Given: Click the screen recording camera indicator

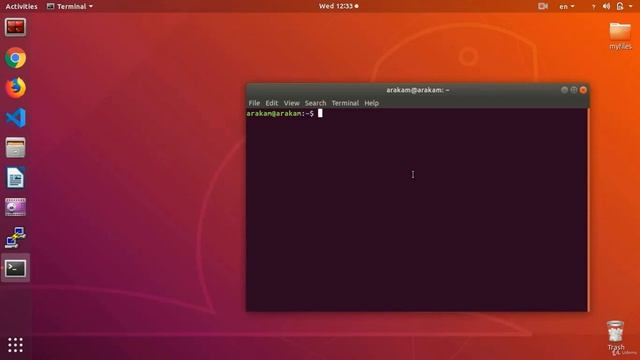Looking at the screenshot, I should [543, 6].
